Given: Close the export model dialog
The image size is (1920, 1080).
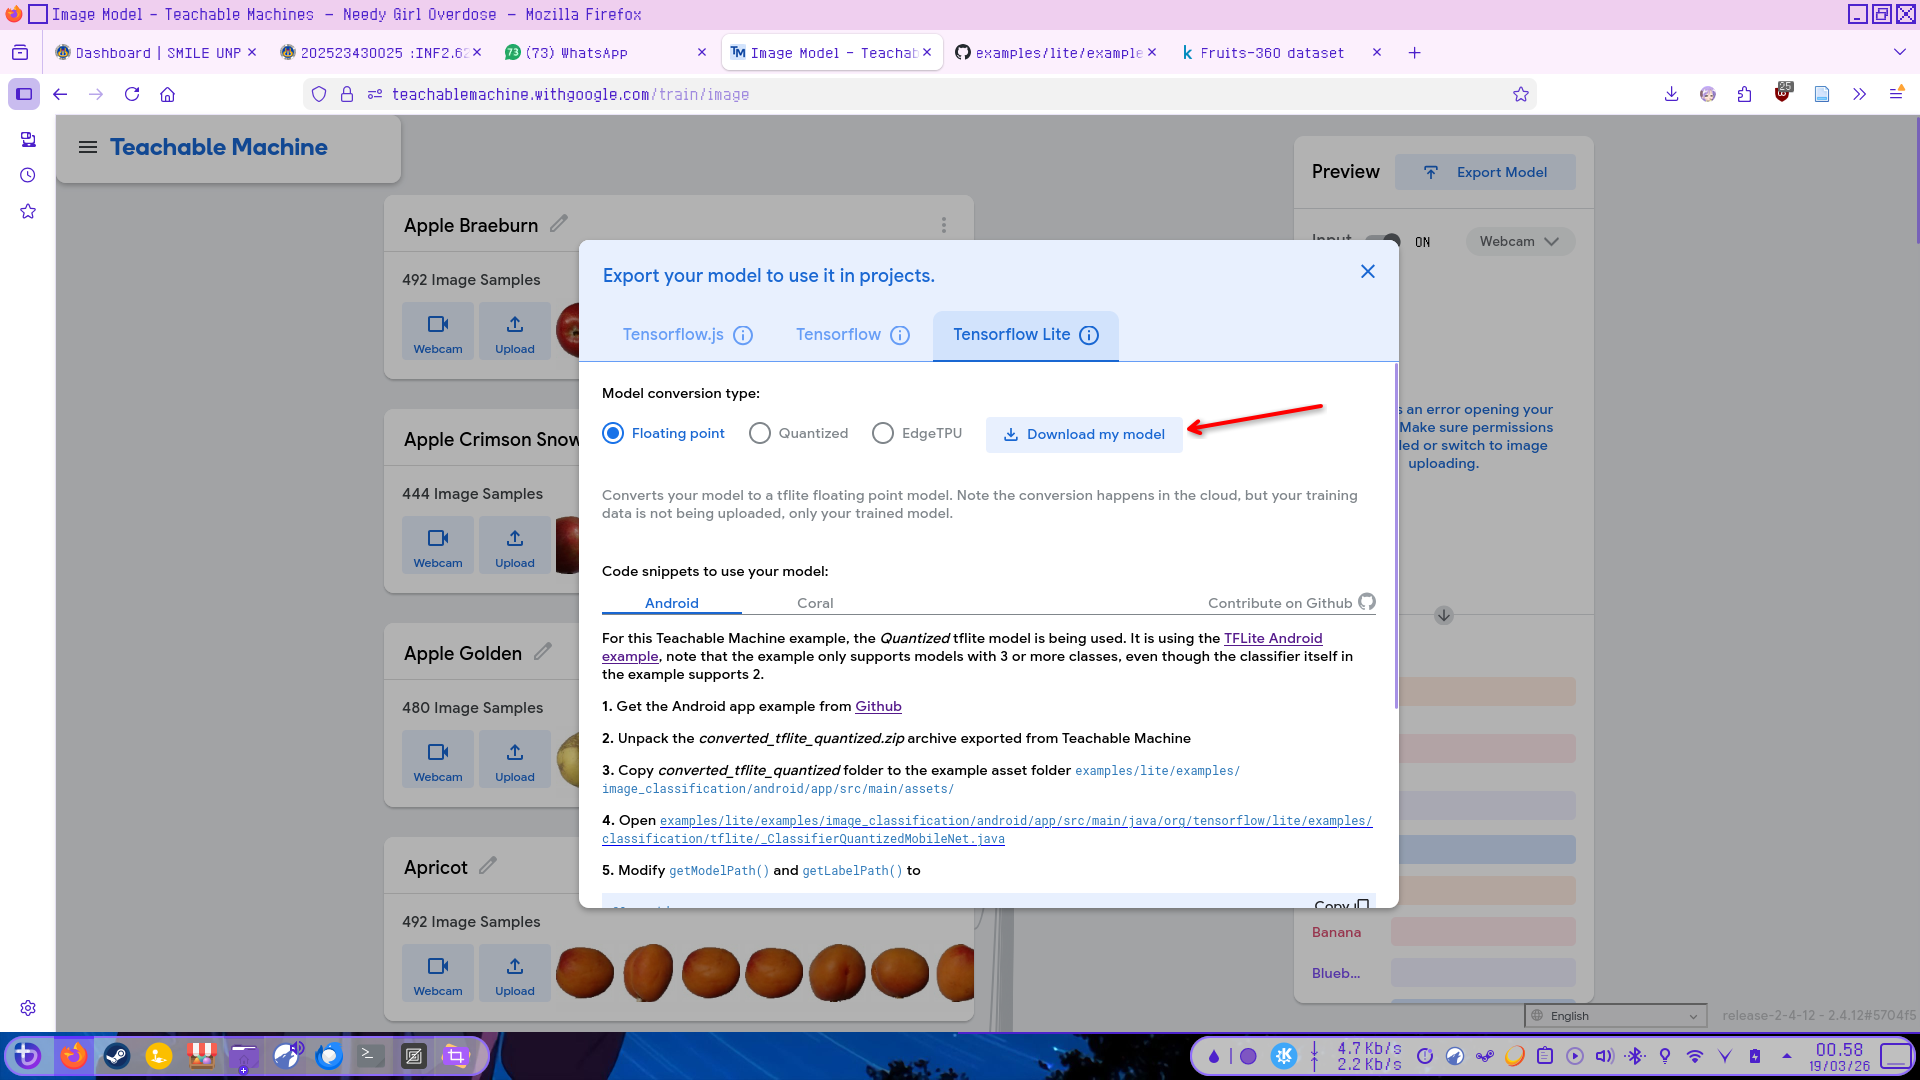Looking at the screenshot, I should pyautogui.click(x=1367, y=272).
